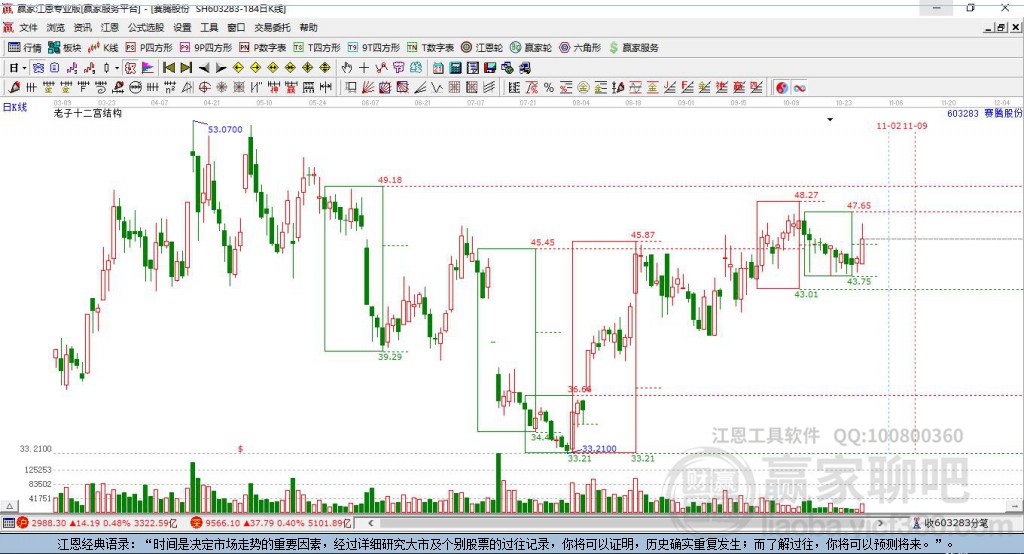The width and height of the screenshot is (1024, 554).
Task: Click the 日K线 label
Action: click(x=15, y=107)
